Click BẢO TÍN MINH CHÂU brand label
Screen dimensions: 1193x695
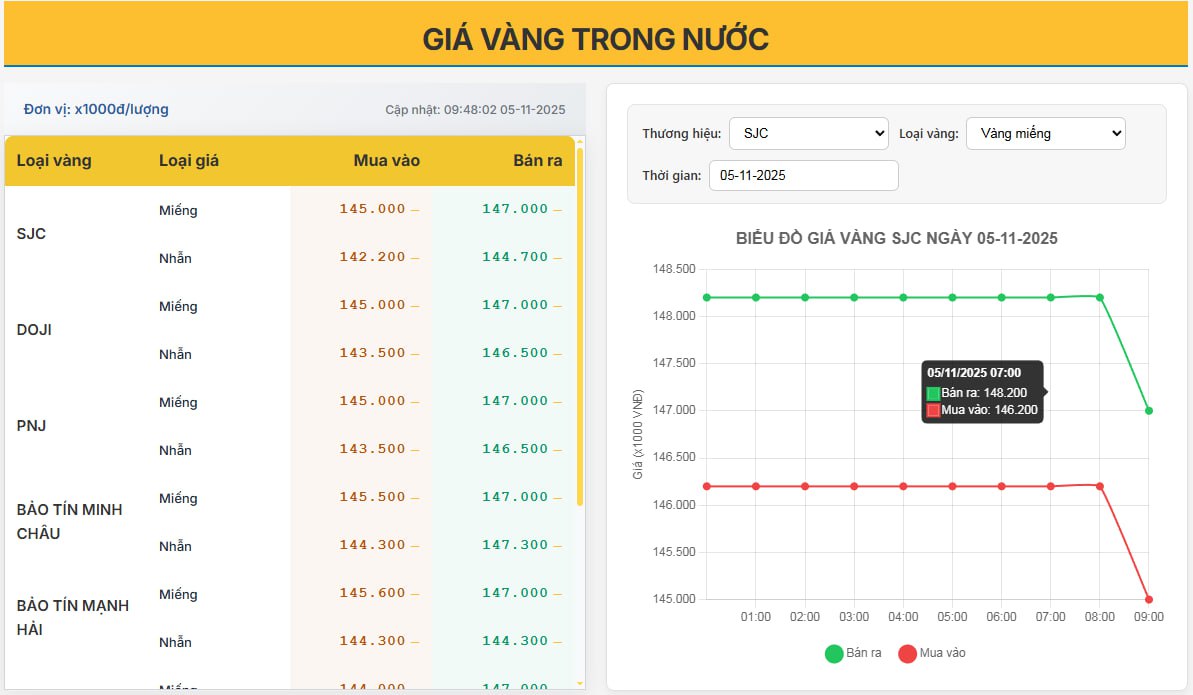click(x=70, y=521)
